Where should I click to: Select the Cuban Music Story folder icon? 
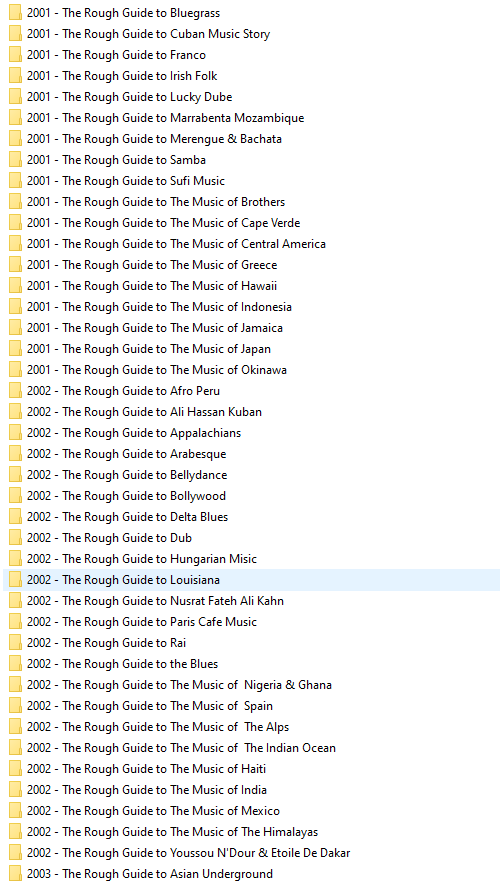click(15, 34)
